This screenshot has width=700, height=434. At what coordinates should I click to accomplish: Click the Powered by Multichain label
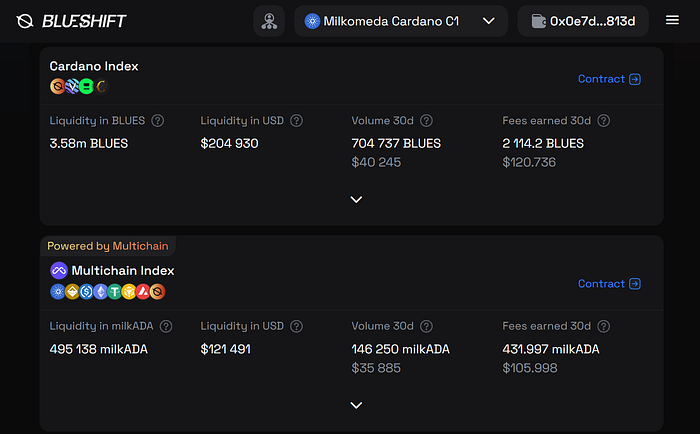(x=108, y=246)
